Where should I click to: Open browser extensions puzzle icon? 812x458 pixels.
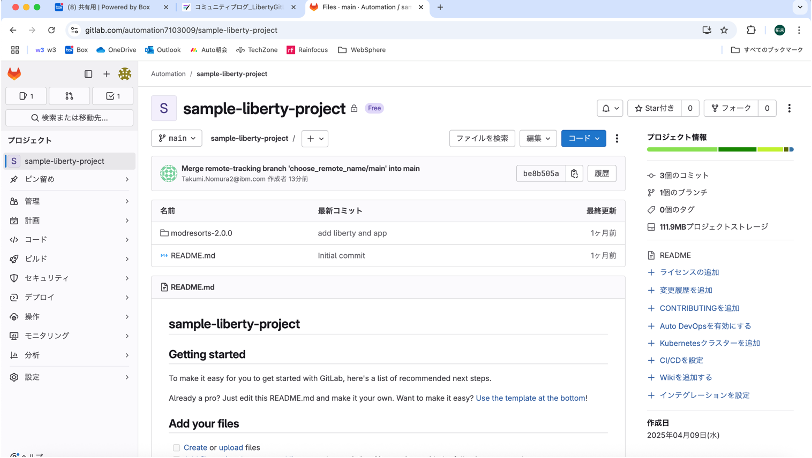pos(751,30)
